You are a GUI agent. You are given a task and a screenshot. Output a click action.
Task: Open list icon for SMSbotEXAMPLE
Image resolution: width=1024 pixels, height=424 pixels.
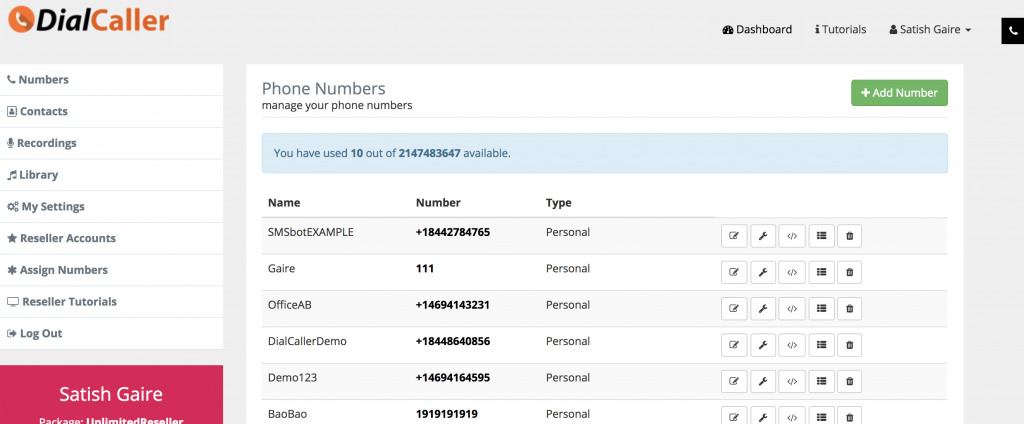(822, 236)
